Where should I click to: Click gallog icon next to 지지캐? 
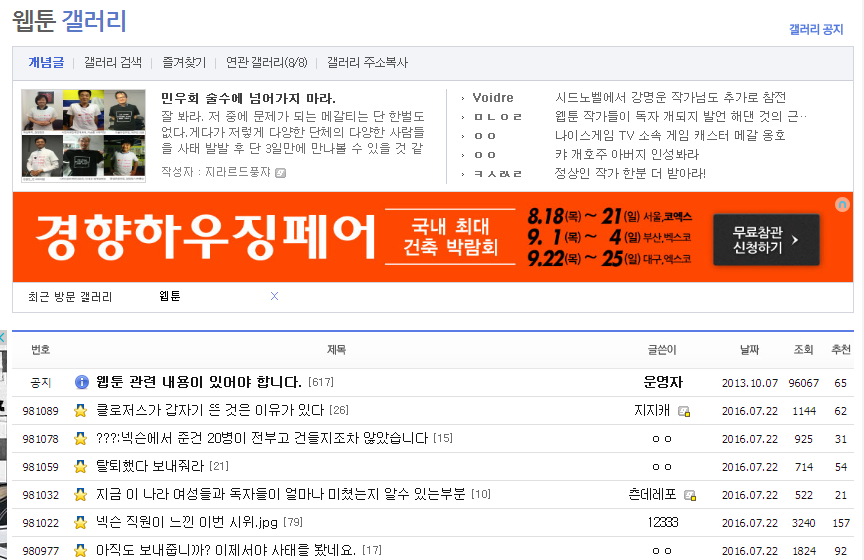pos(684,411)
